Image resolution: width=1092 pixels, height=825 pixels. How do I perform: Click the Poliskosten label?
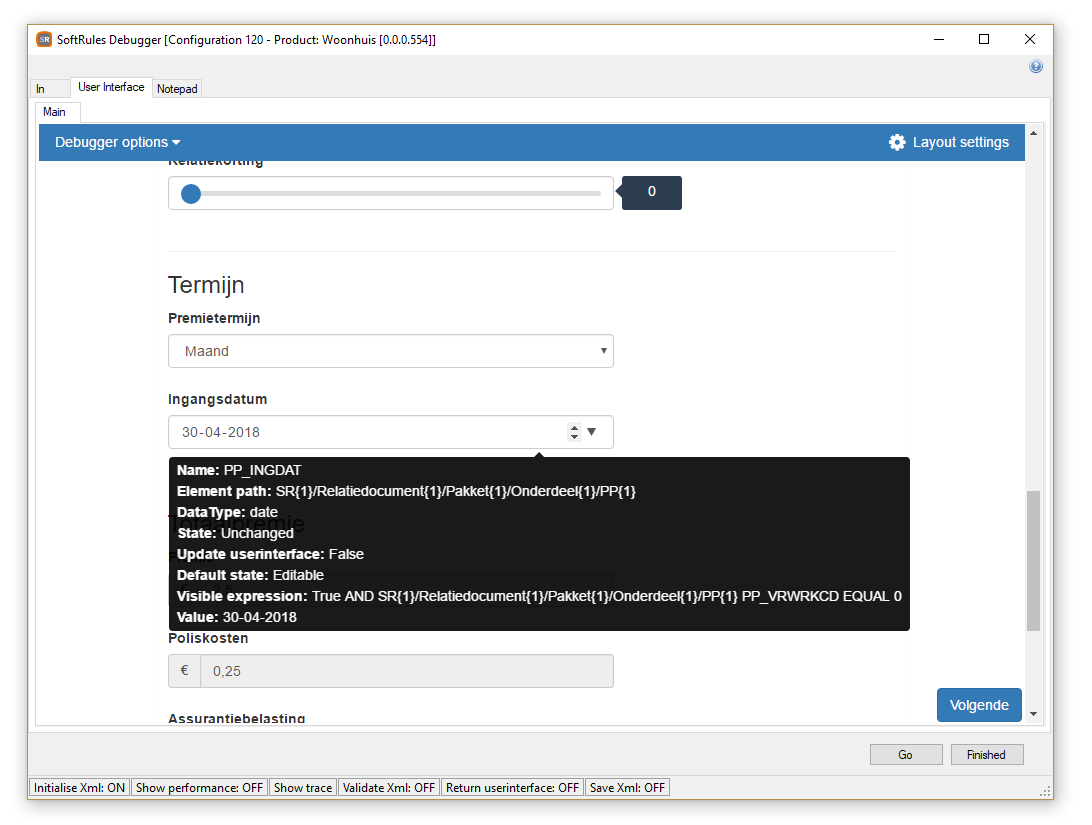208,638
